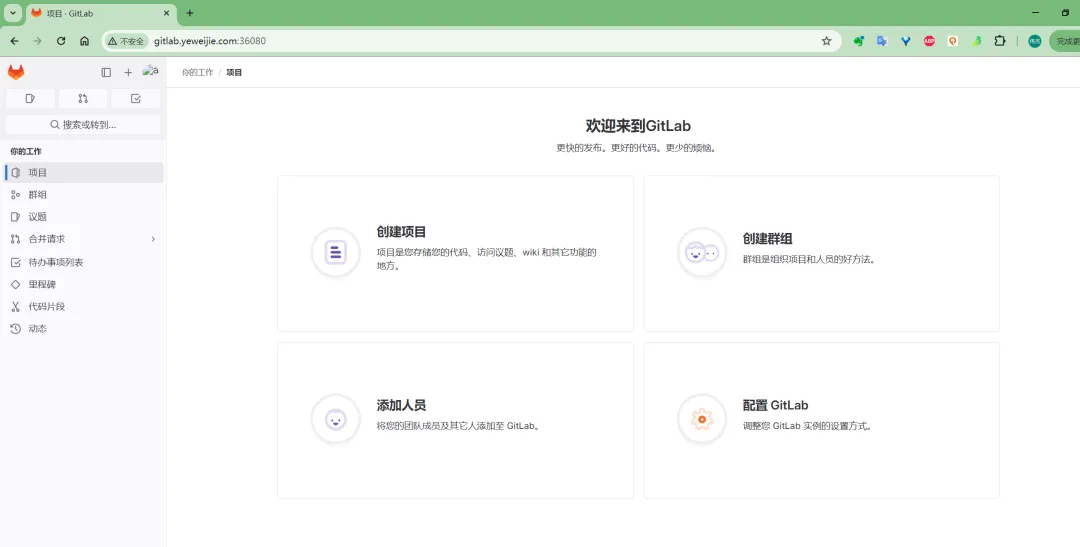The width and height of the screenshot is (1080, 547).
Task: Open the user avatar menu
Action: pyautogui.click(x=150, y=72)
